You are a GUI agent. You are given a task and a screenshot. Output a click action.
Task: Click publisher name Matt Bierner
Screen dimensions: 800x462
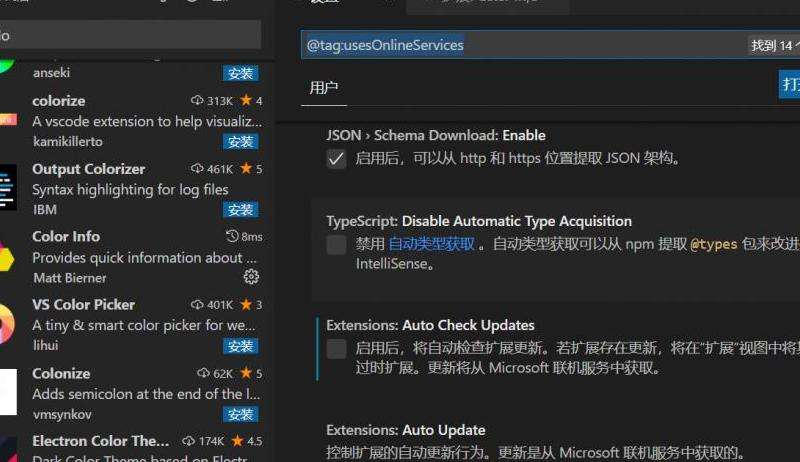coord(70,278)
